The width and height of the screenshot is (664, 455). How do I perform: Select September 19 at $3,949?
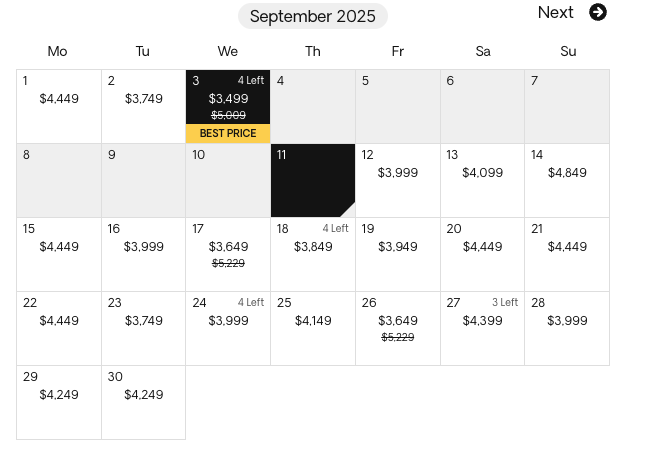coord(398,255)
